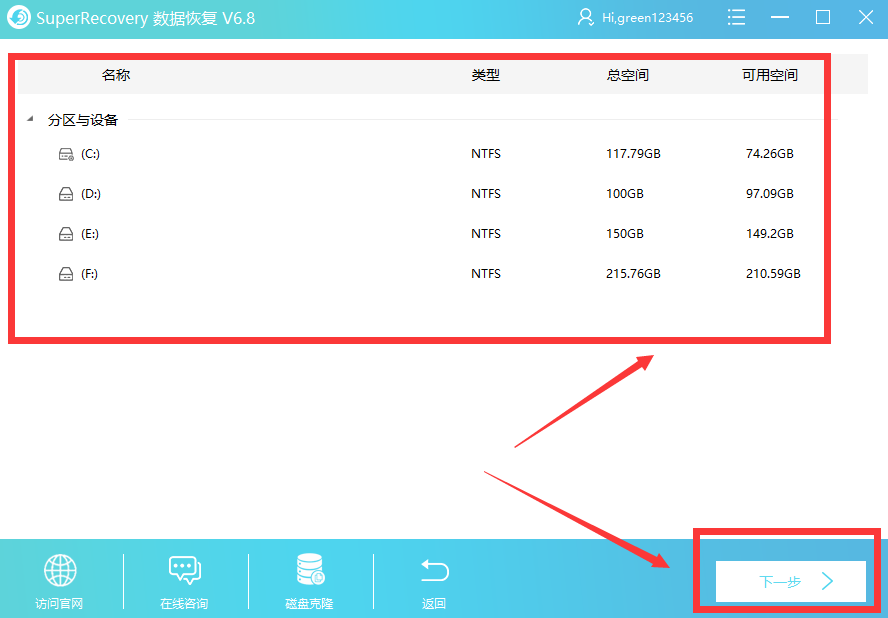Screen dimensions: 888x618
Task: Click the 117.79GB total space value
Action: 633,154
